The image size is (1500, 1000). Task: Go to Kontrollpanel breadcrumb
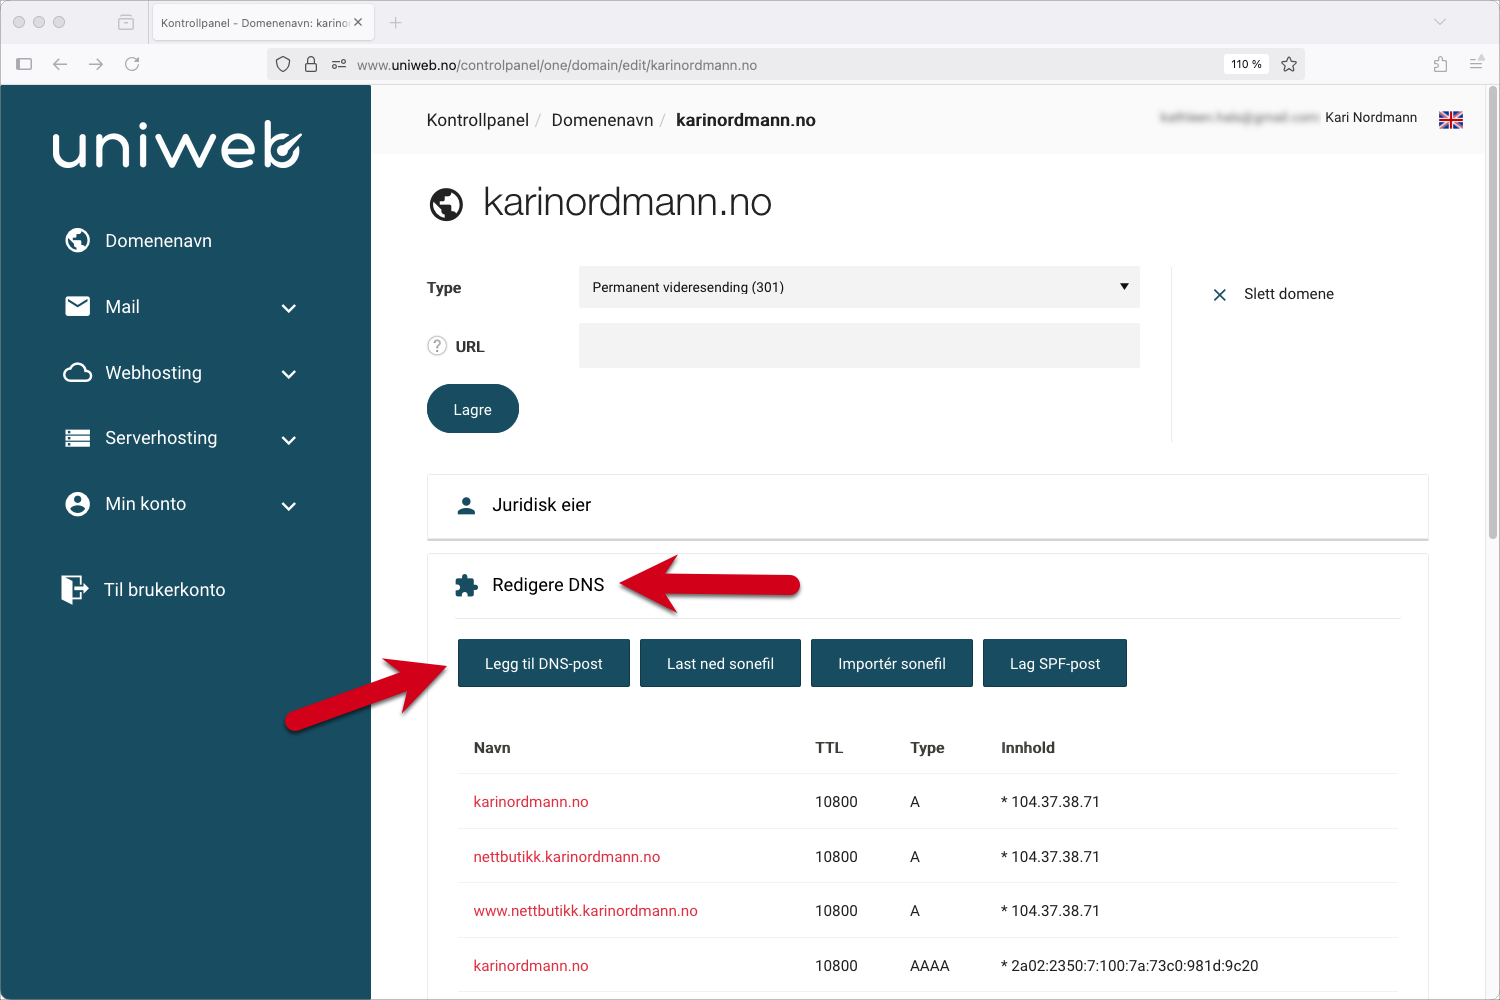click(478, 120)
